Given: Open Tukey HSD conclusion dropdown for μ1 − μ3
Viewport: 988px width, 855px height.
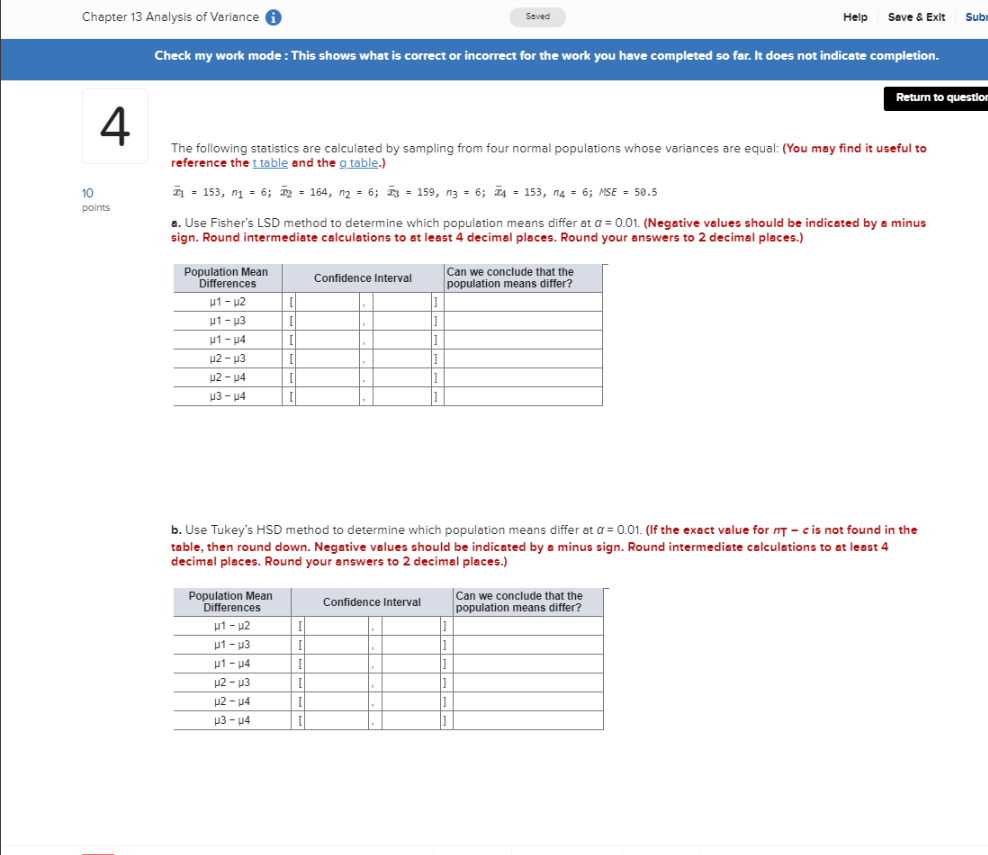Looking at the screenshot, I should (528, 645).
